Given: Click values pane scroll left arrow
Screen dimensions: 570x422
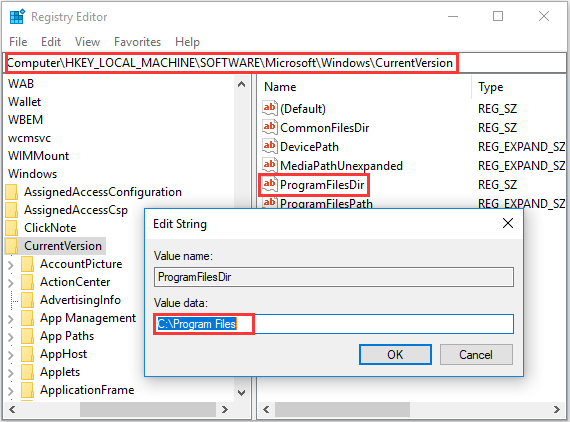Looking at the screenshot, I should click(x=266, y=410).
